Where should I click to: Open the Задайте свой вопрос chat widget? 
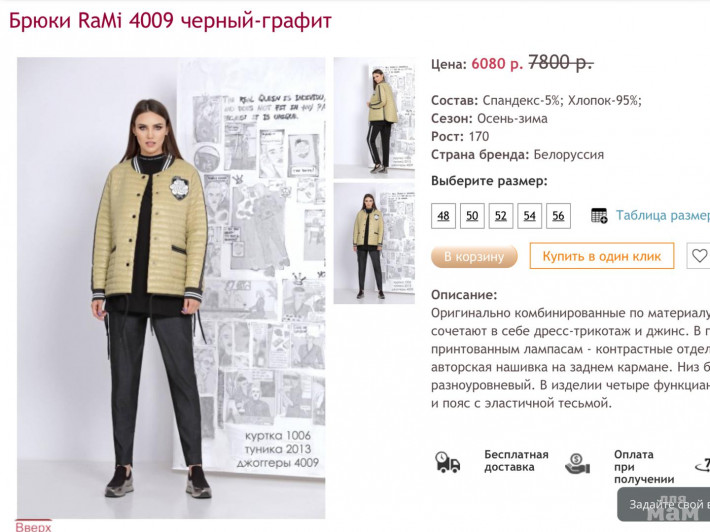point(664,504)
